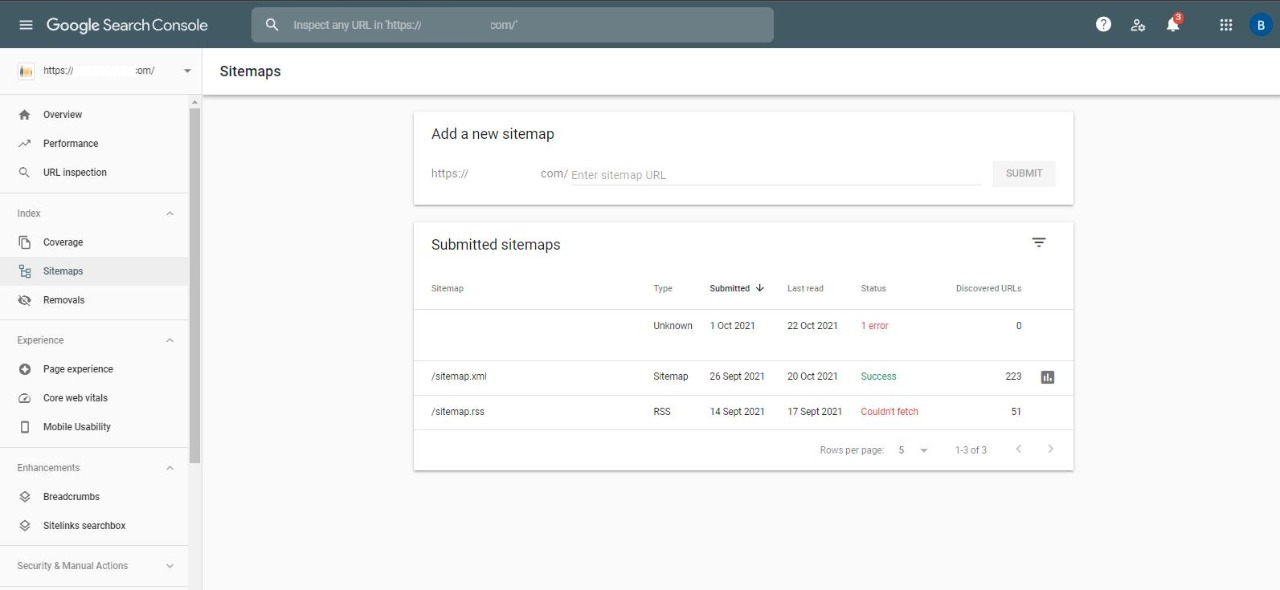Viewport: 1280px width, 590px height.
Task: Click the 'Discovered URLs' column header
Action: [x=989, y=289]
